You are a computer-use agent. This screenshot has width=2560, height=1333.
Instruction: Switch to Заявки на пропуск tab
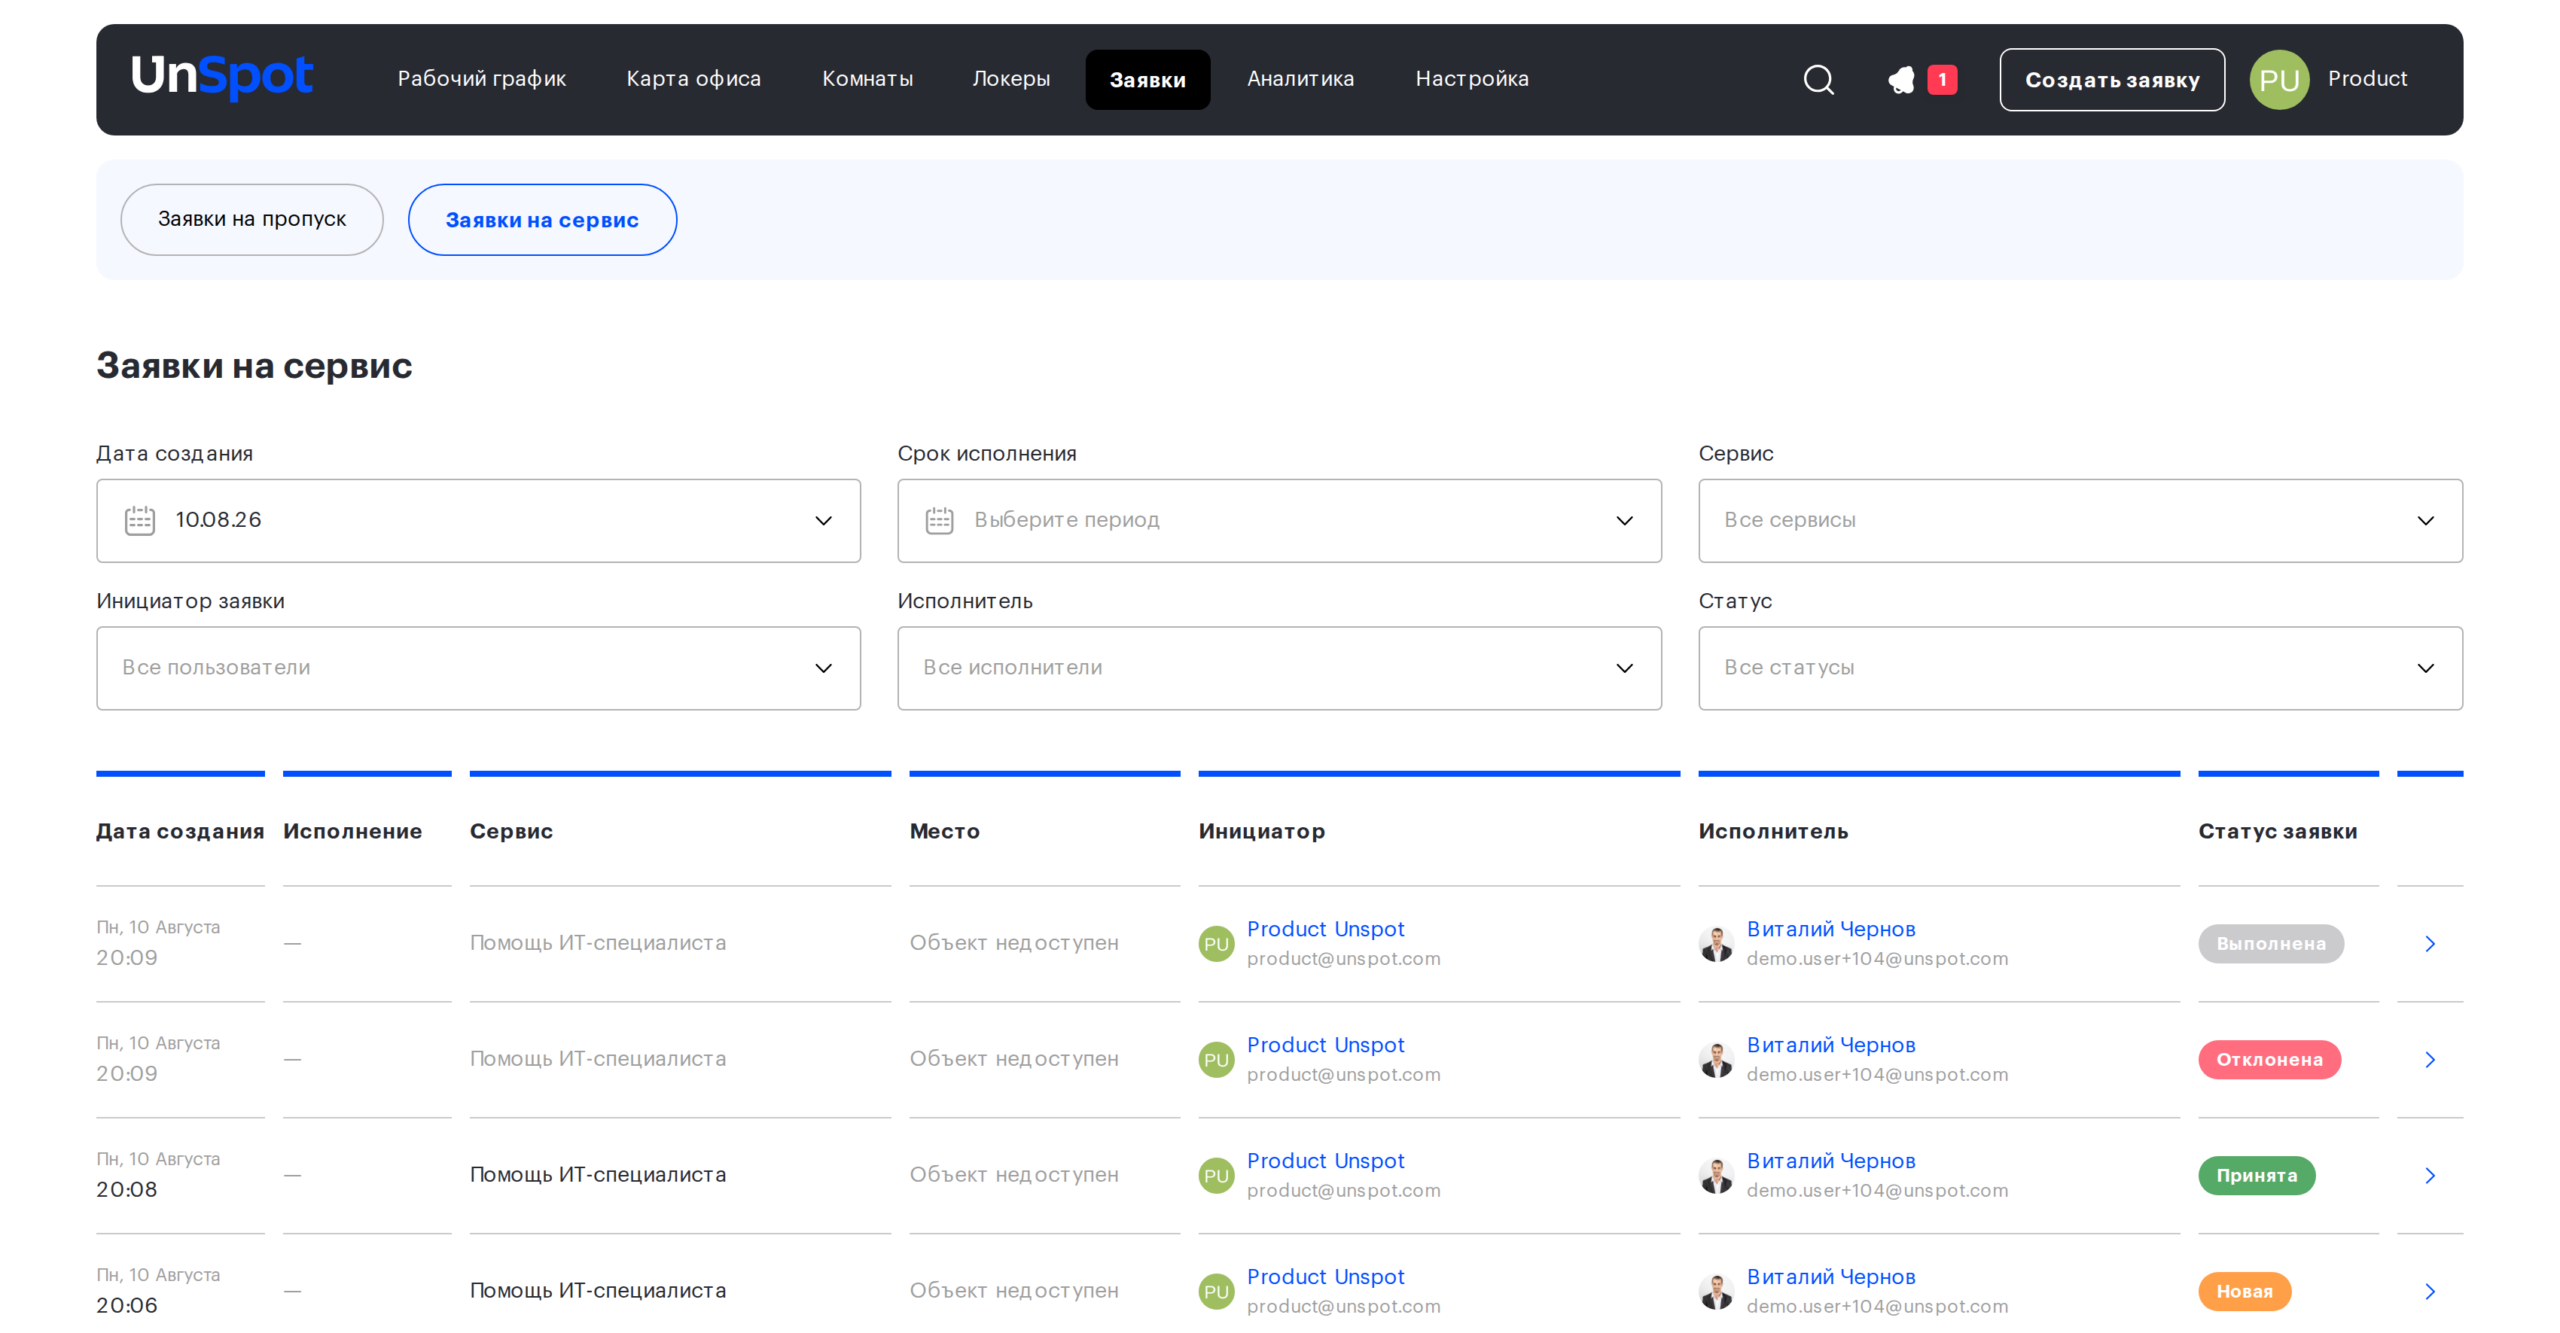click(x=252, y=219)
